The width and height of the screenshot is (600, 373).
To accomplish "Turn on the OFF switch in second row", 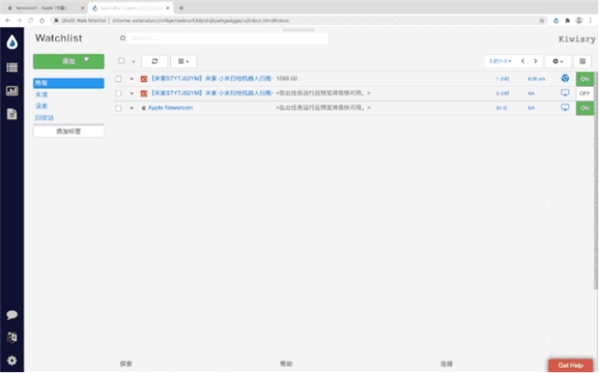I will click(x=584, y=93).
